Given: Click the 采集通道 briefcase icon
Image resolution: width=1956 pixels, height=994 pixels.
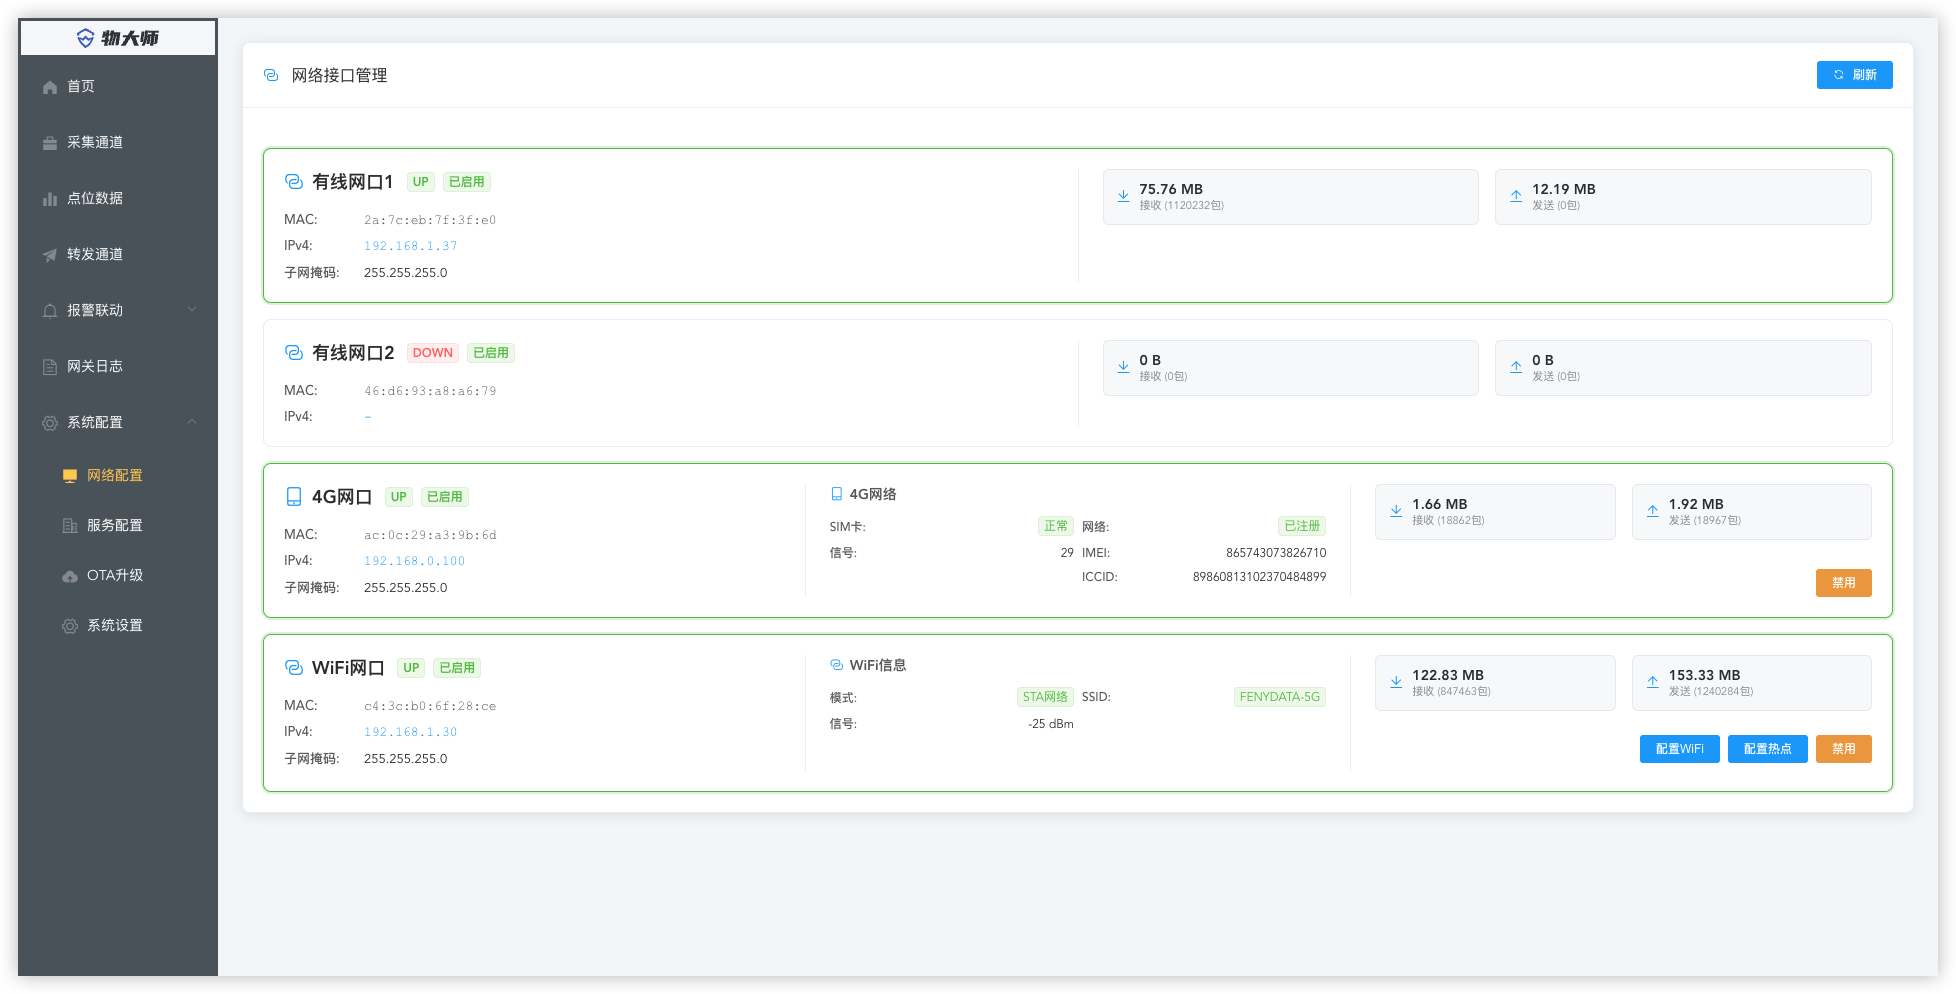Looking at the screenshot, I should 50,143.
